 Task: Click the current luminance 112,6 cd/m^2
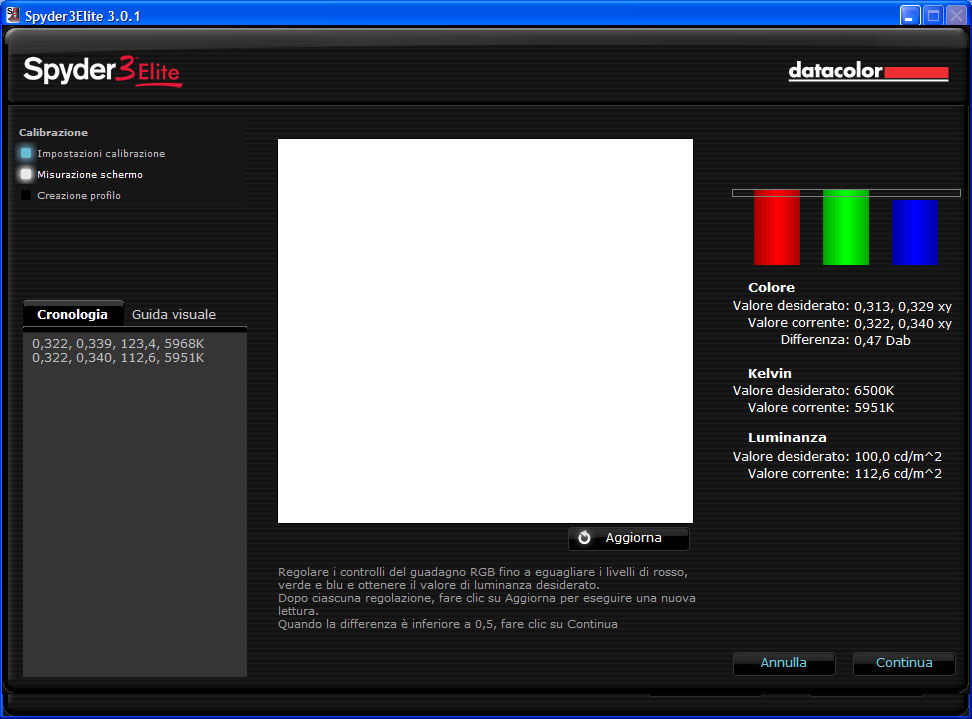pos(898,474)
